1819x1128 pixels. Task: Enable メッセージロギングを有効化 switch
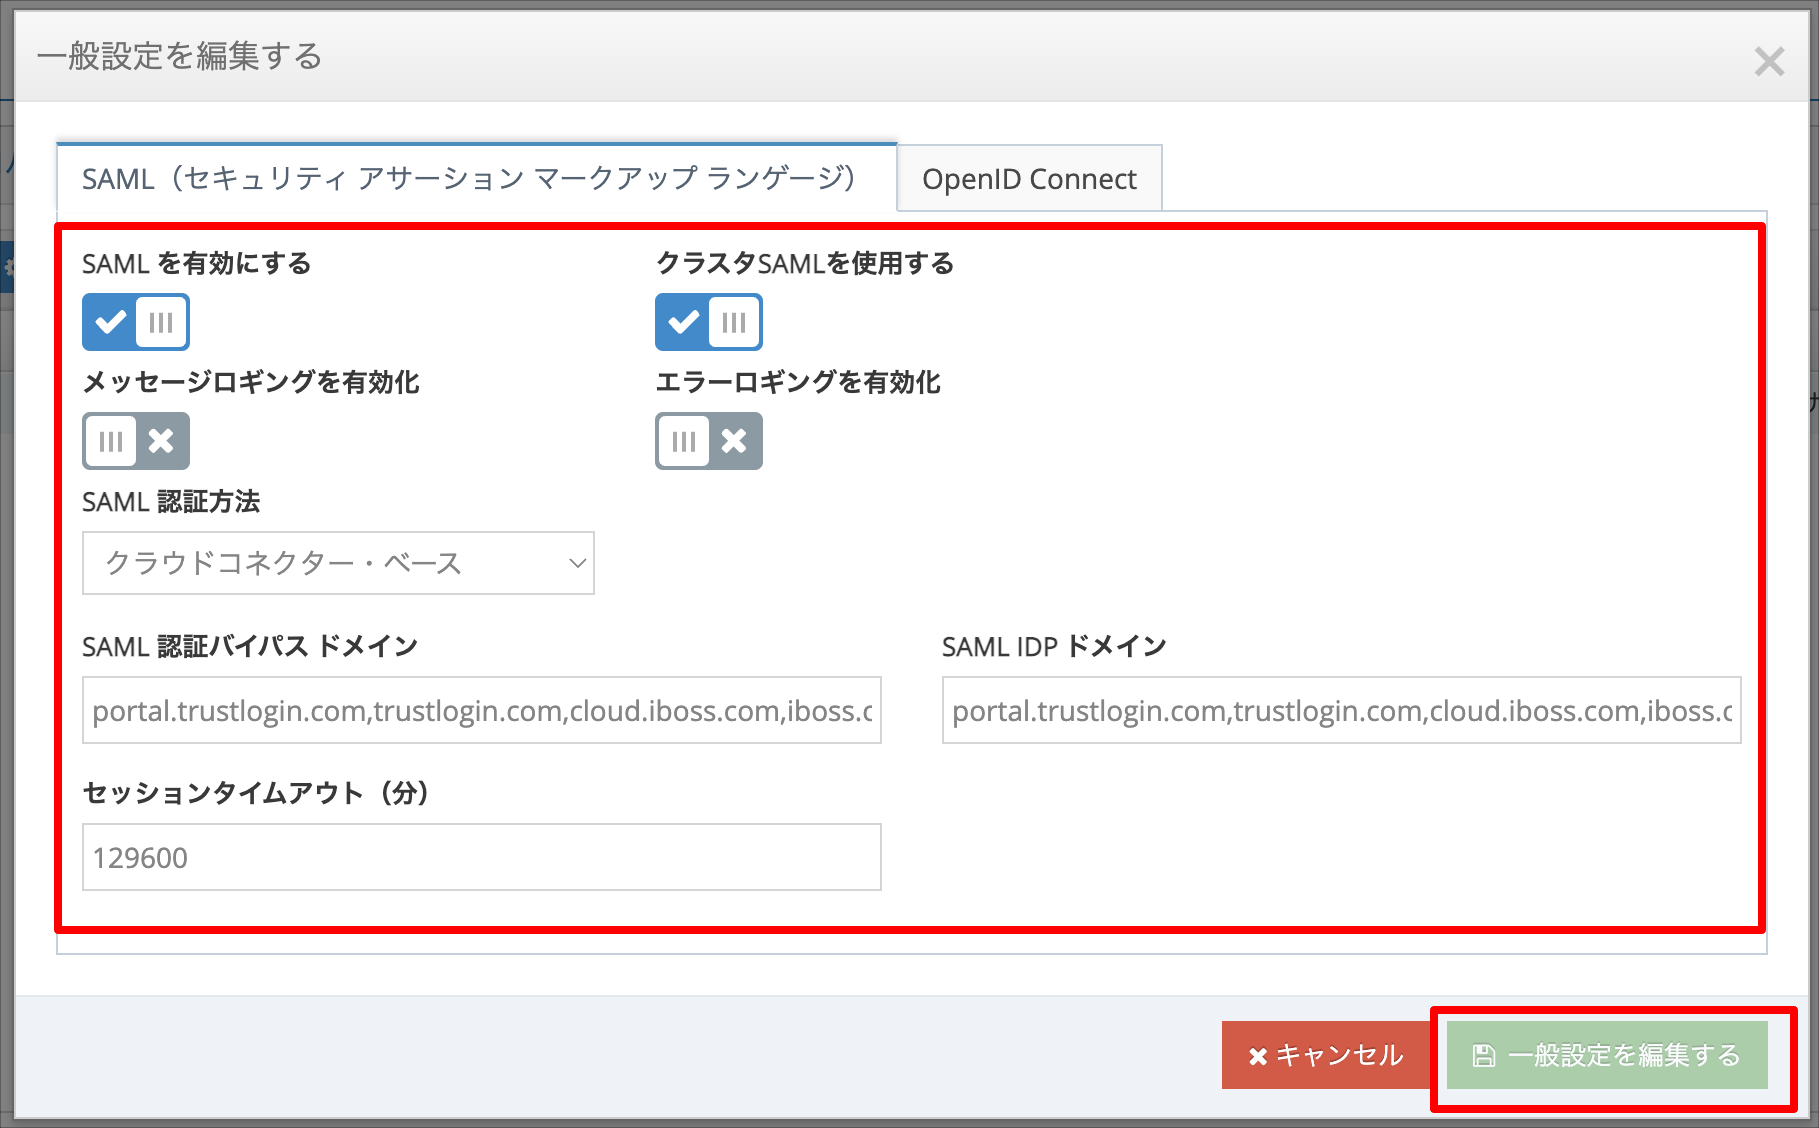(x=136, y=441)
